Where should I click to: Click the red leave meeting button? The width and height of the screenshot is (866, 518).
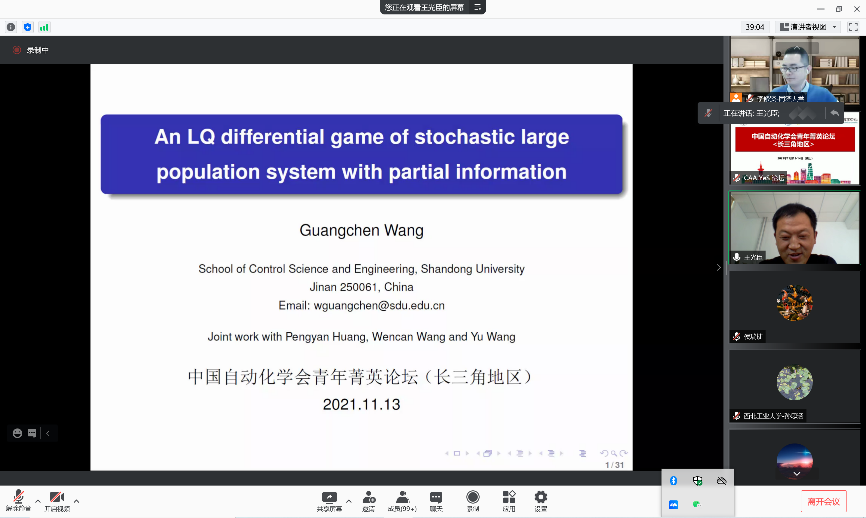tap(824, 501)
